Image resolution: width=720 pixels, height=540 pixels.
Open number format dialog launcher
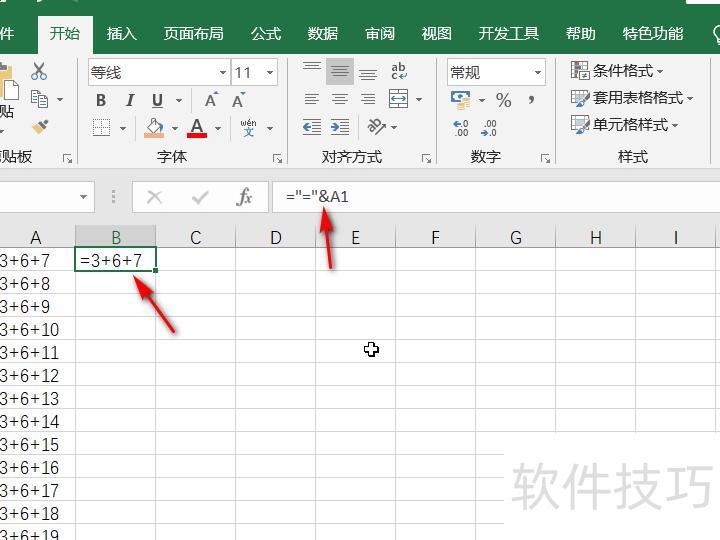[x=546, y=159]
